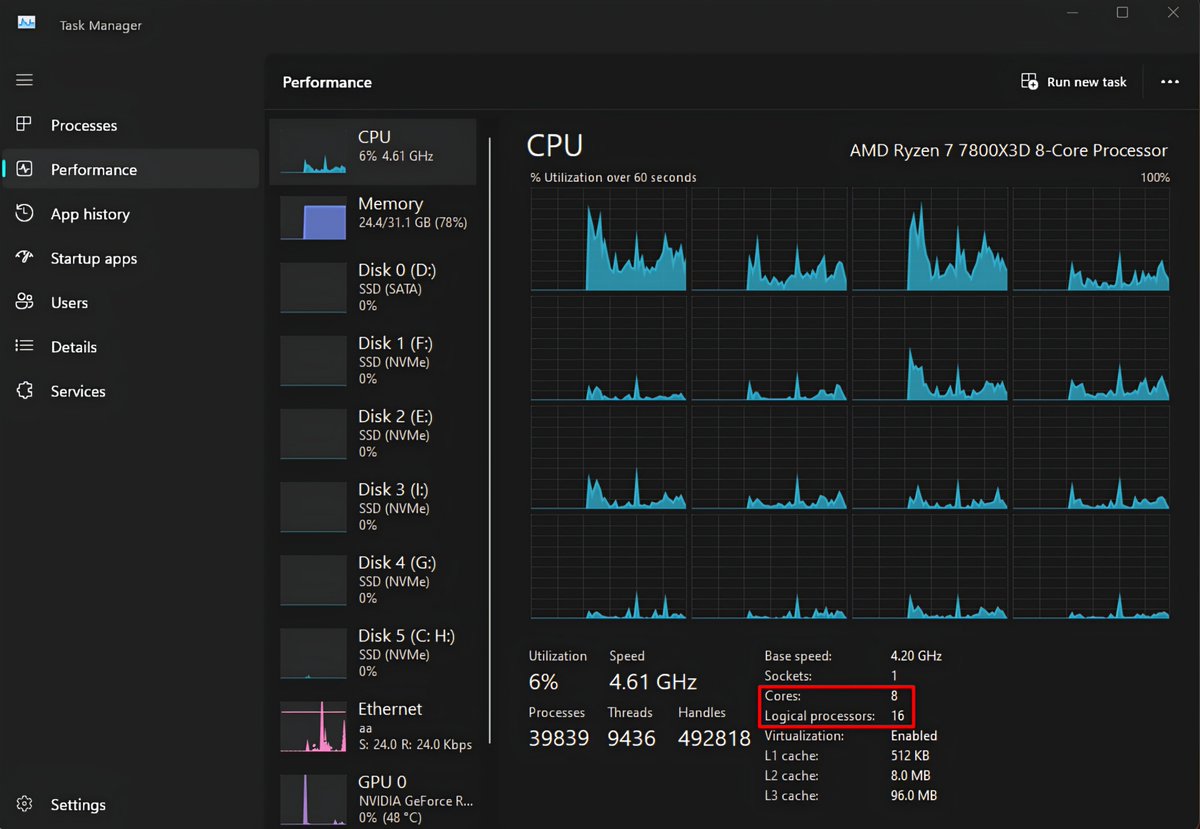
Task: Click the AMD Ryzen 7 7800X3D processor name
Action: pos(1009,150)
